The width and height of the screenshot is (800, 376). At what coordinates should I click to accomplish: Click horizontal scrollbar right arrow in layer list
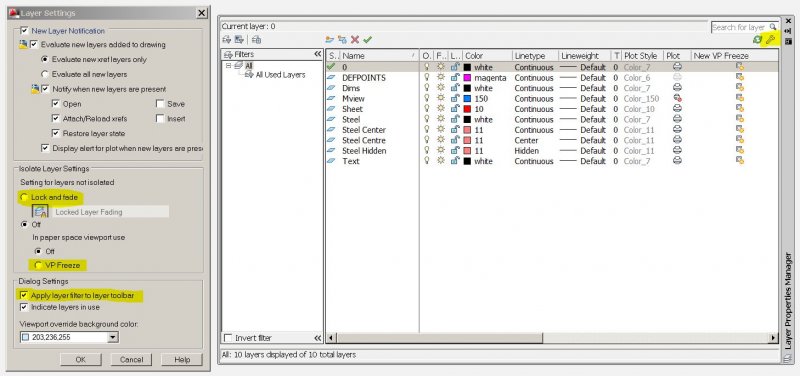click(x=774, y=338)
